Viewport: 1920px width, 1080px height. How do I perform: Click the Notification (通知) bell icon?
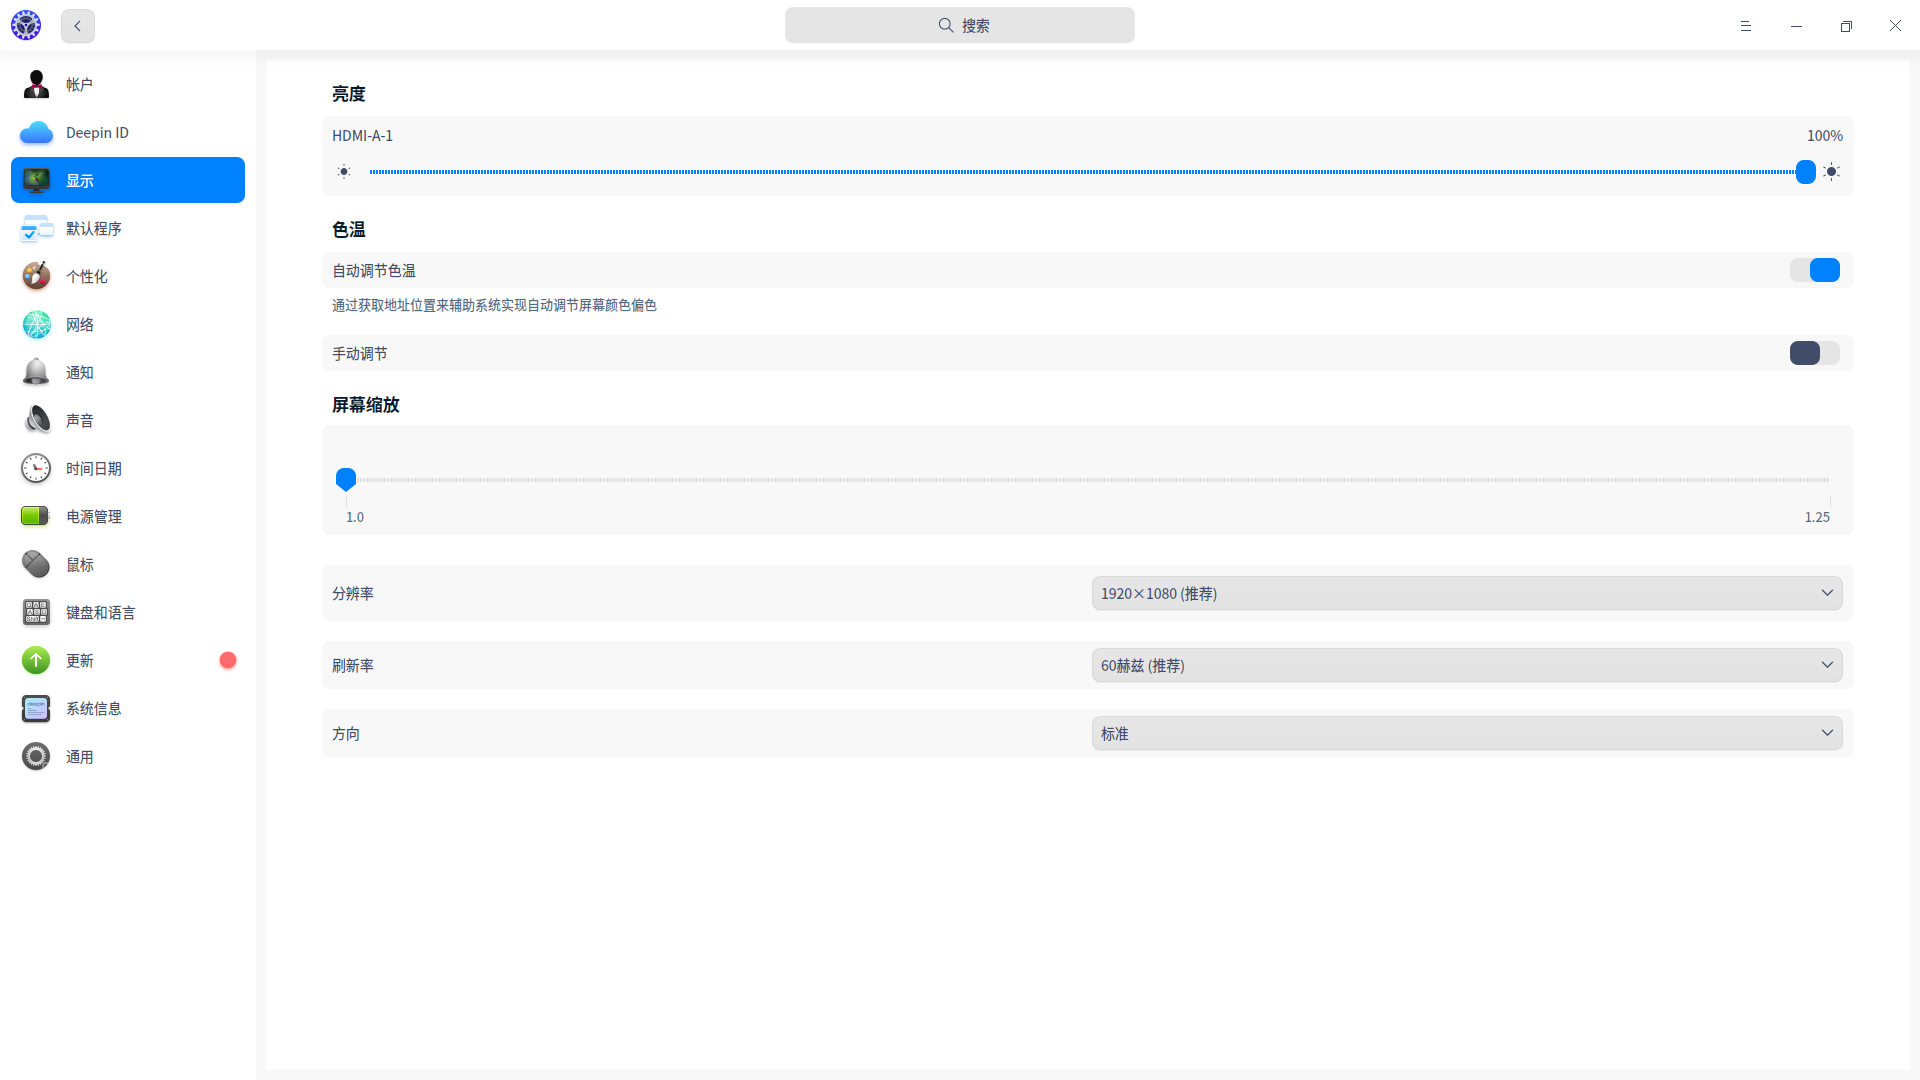point(36,372)
